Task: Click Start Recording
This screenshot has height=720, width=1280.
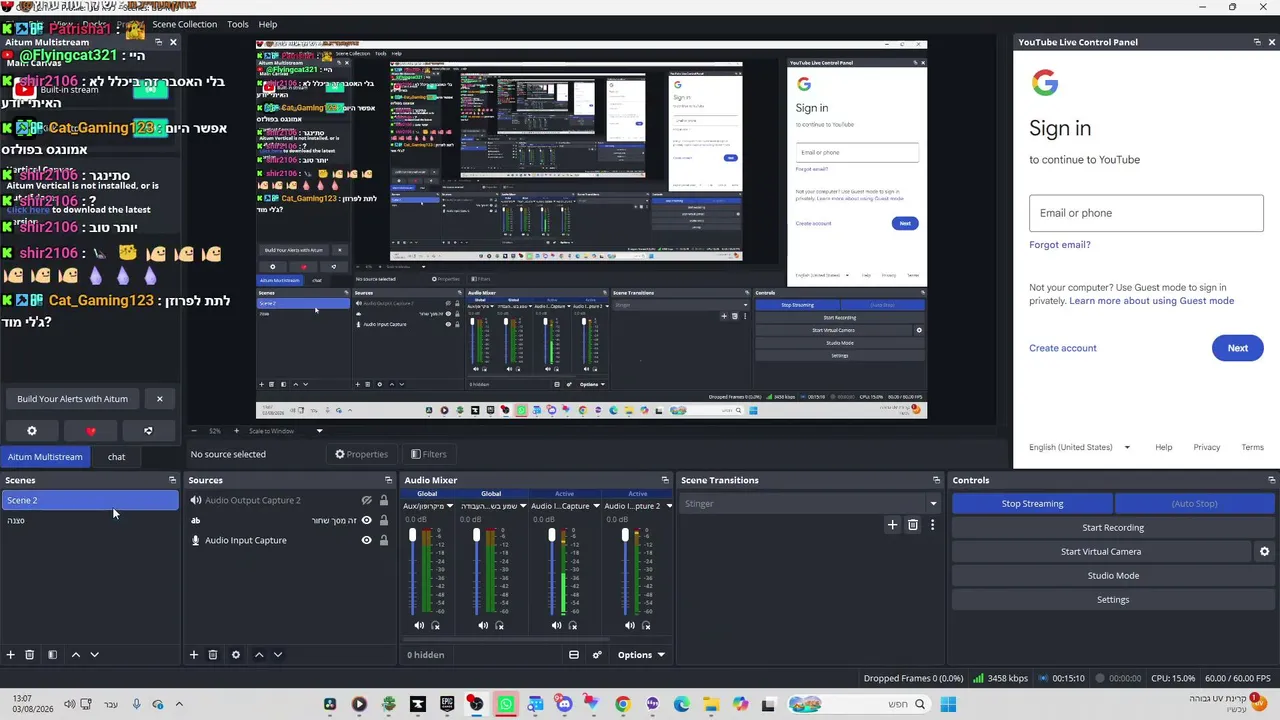Action: point(1113,528)
